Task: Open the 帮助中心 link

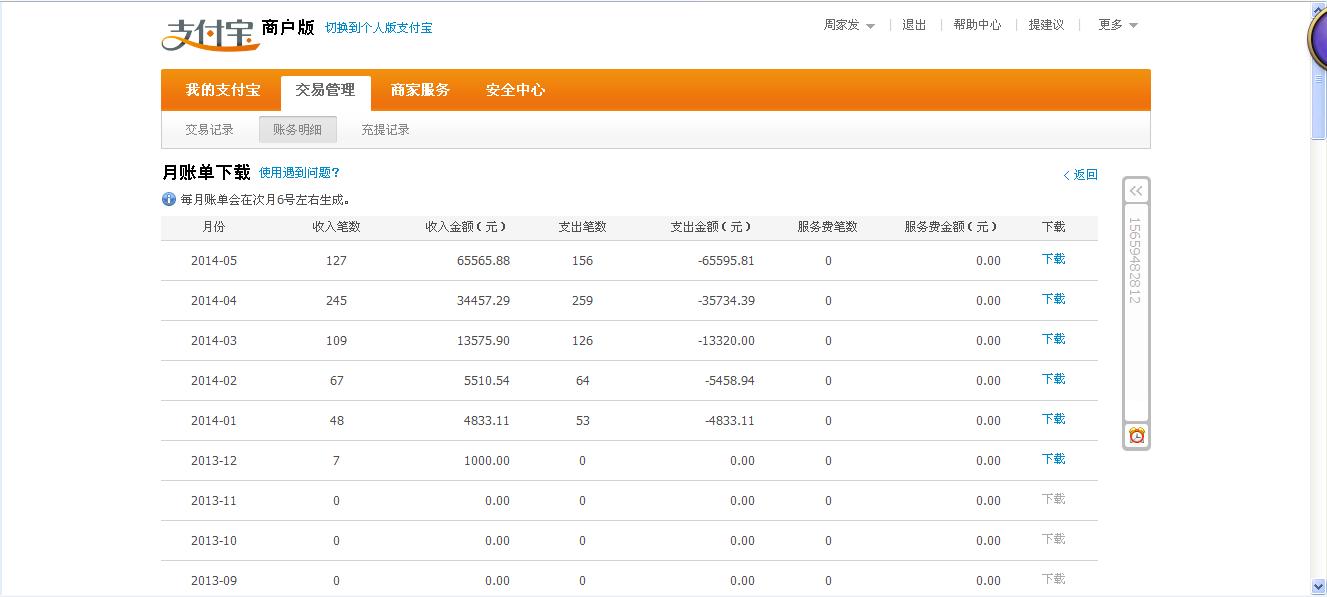Action: tap(976, 25)
